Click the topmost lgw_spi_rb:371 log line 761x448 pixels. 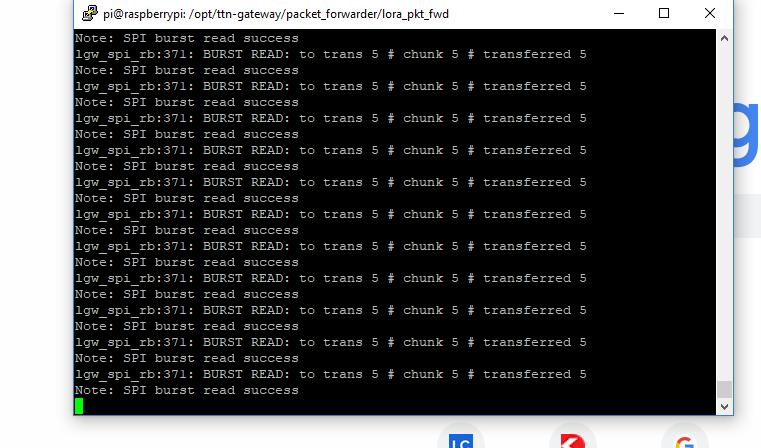tap(330, 54)
